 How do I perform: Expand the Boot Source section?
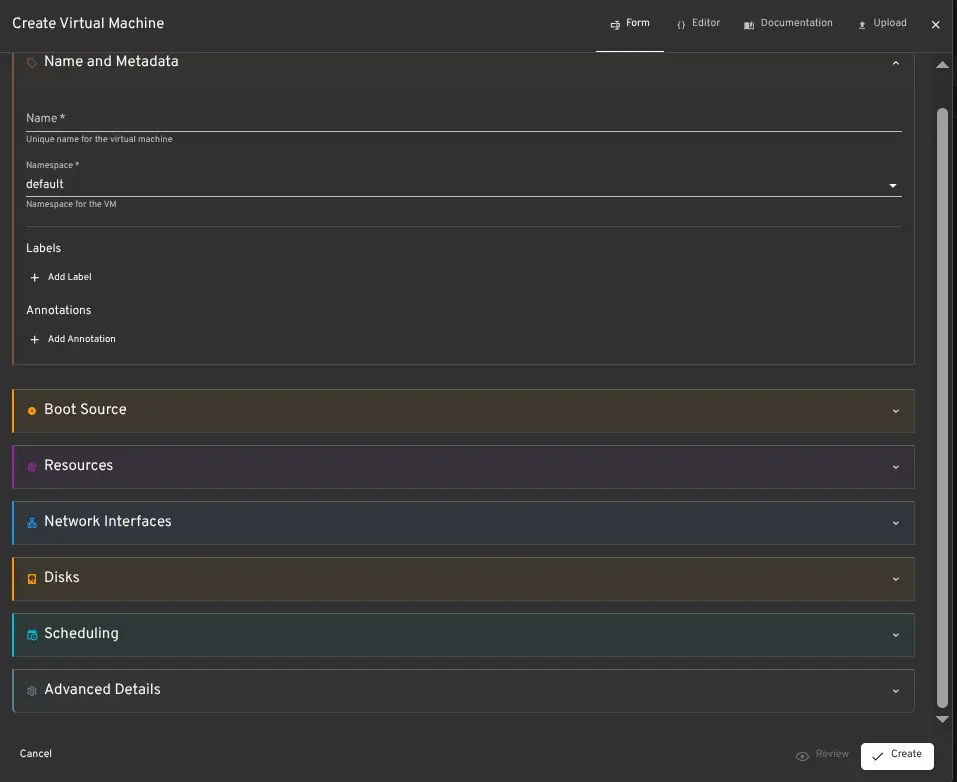(x=895, y=411)
